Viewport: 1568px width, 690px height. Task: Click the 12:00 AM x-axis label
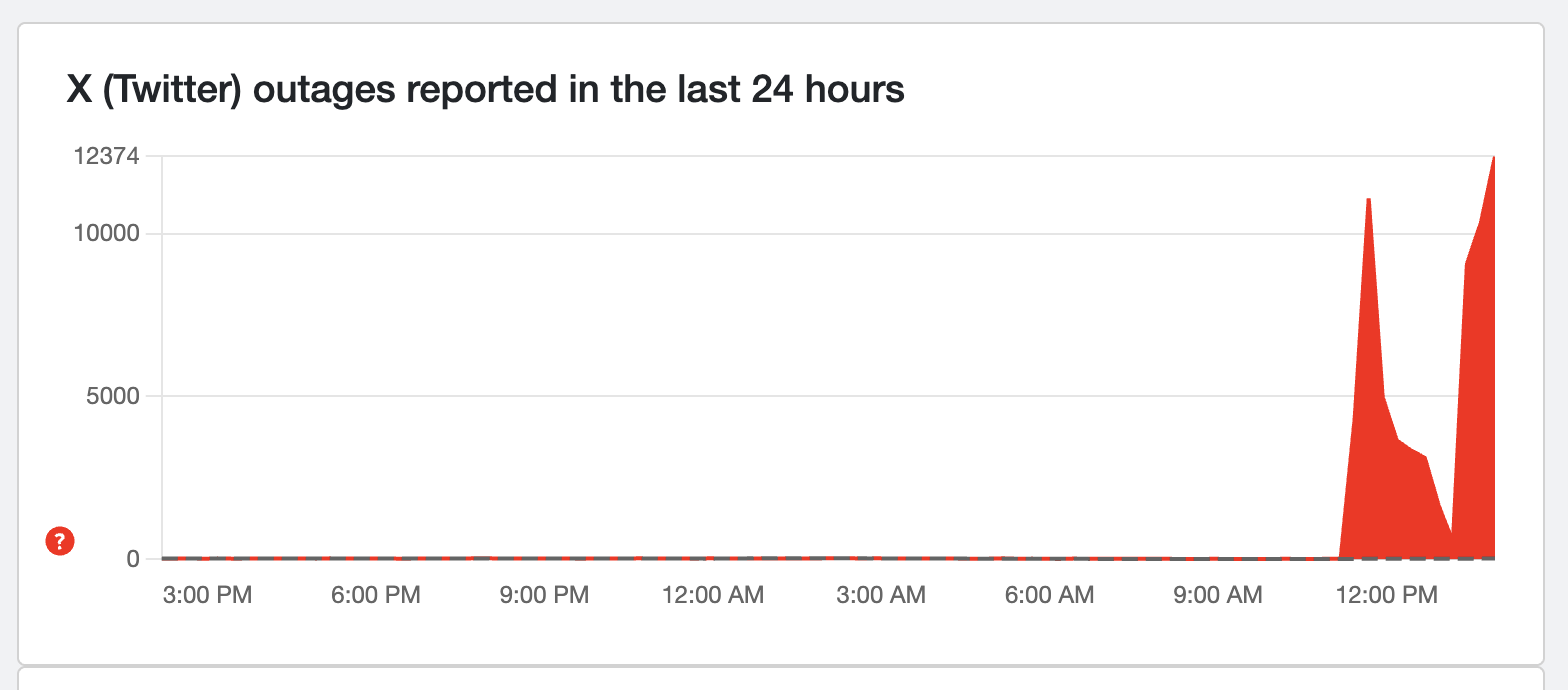click(x=712, y=595)
